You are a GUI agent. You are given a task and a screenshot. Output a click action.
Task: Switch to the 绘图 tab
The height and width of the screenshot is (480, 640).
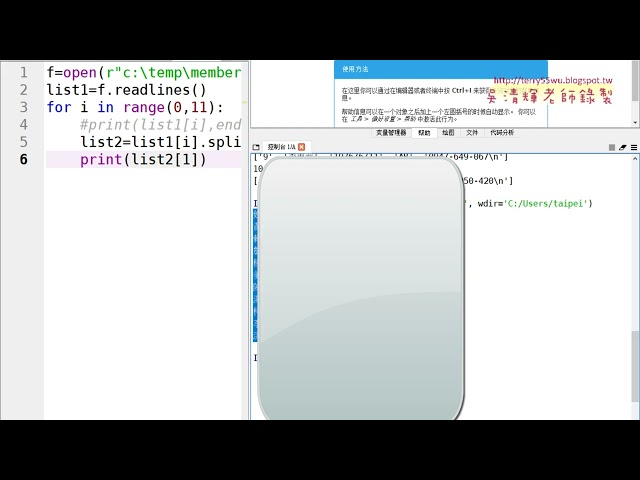[x=448, y=133]
